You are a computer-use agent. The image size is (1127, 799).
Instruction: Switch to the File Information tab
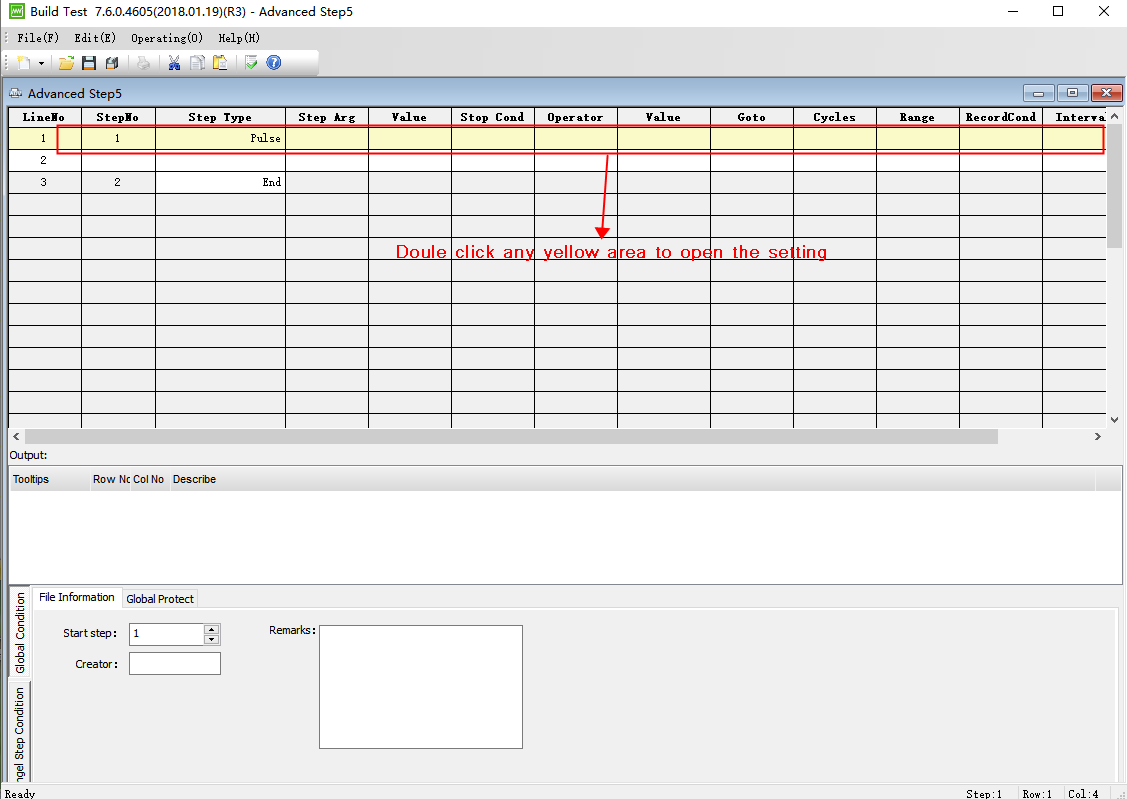pyautogui.click(x=77, y=597)
